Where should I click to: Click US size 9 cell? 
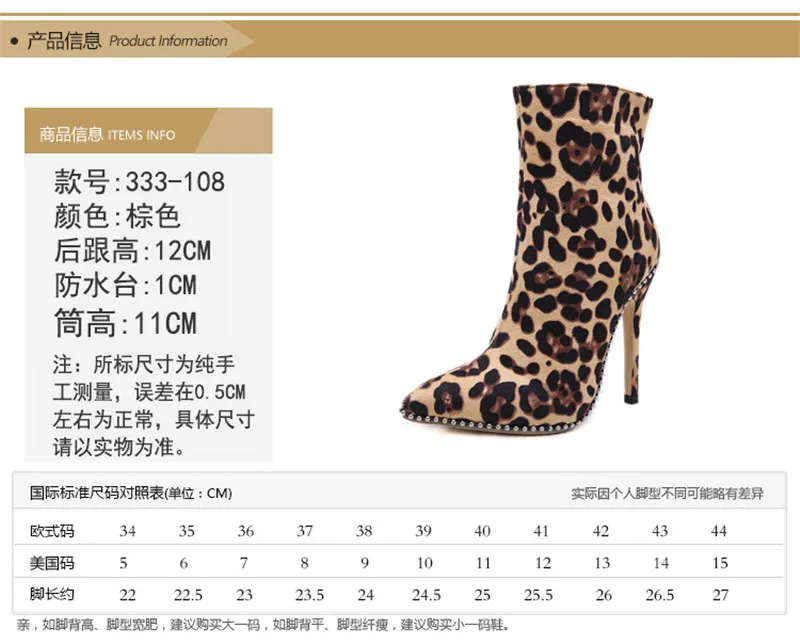(x=364, y=563)
